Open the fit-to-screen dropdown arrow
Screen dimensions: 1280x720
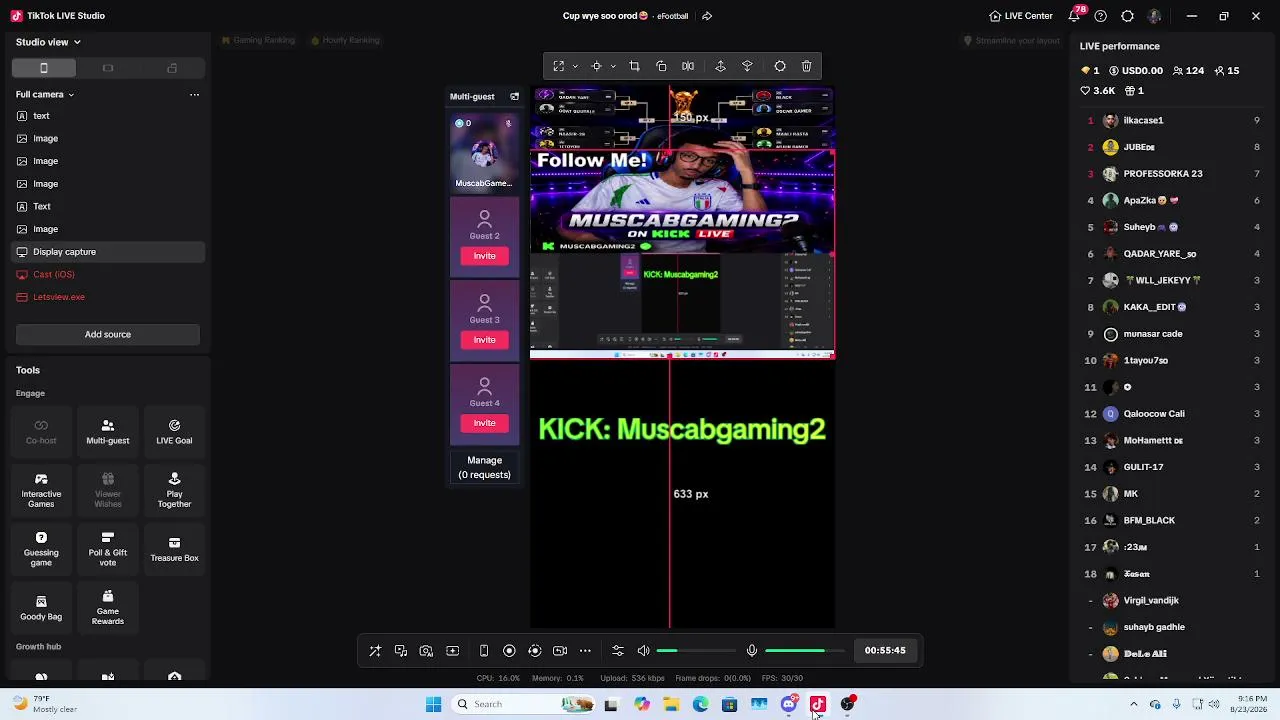575,66
